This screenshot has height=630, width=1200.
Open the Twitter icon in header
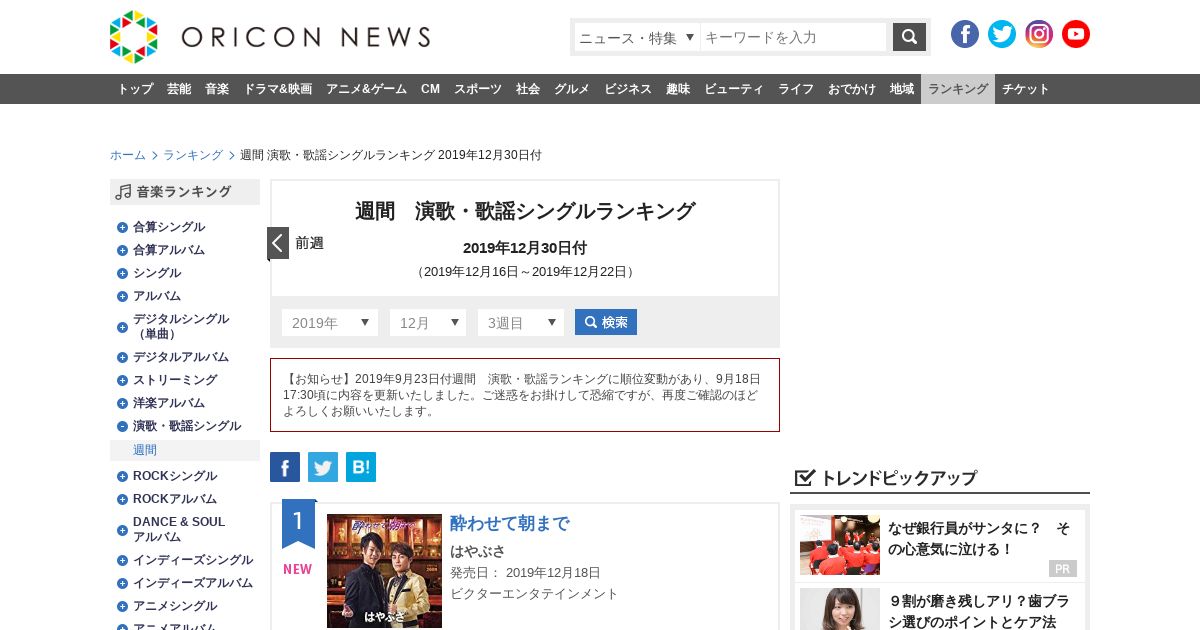click(1002, 34)
